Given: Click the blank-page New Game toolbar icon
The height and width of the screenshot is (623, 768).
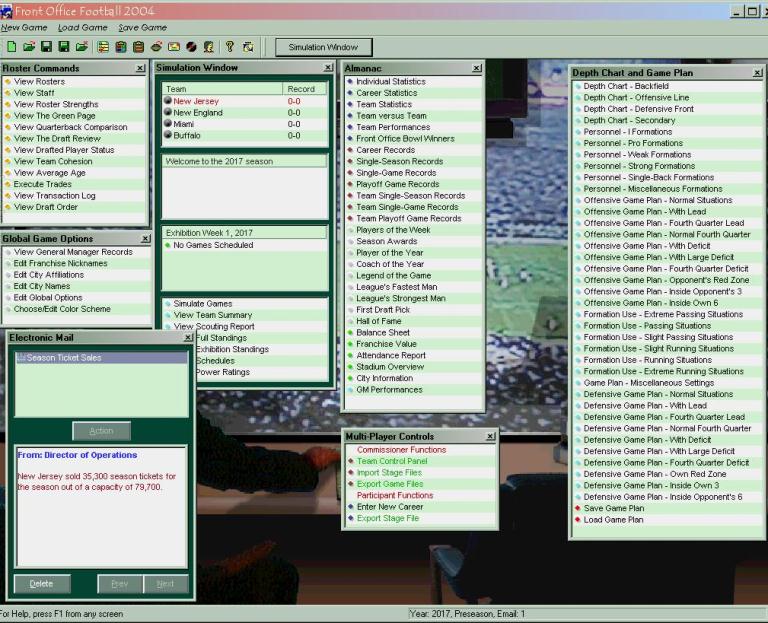Looking at the screenshot, I should tap(11, 47).
